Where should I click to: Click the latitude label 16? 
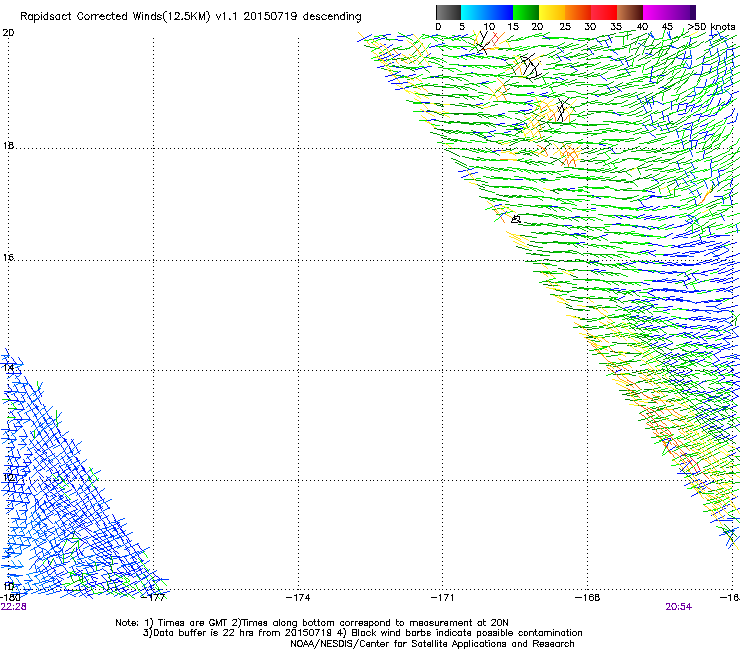click(x=8, y=257)
